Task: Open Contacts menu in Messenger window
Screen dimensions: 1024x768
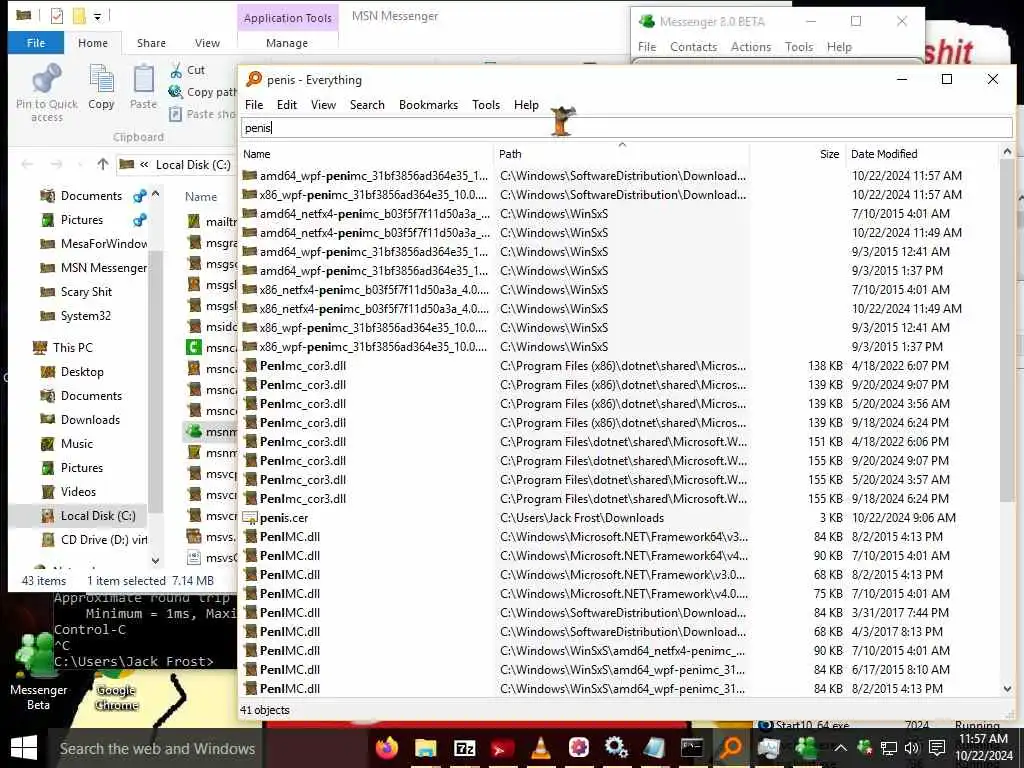Action: [x=694, y=47]
